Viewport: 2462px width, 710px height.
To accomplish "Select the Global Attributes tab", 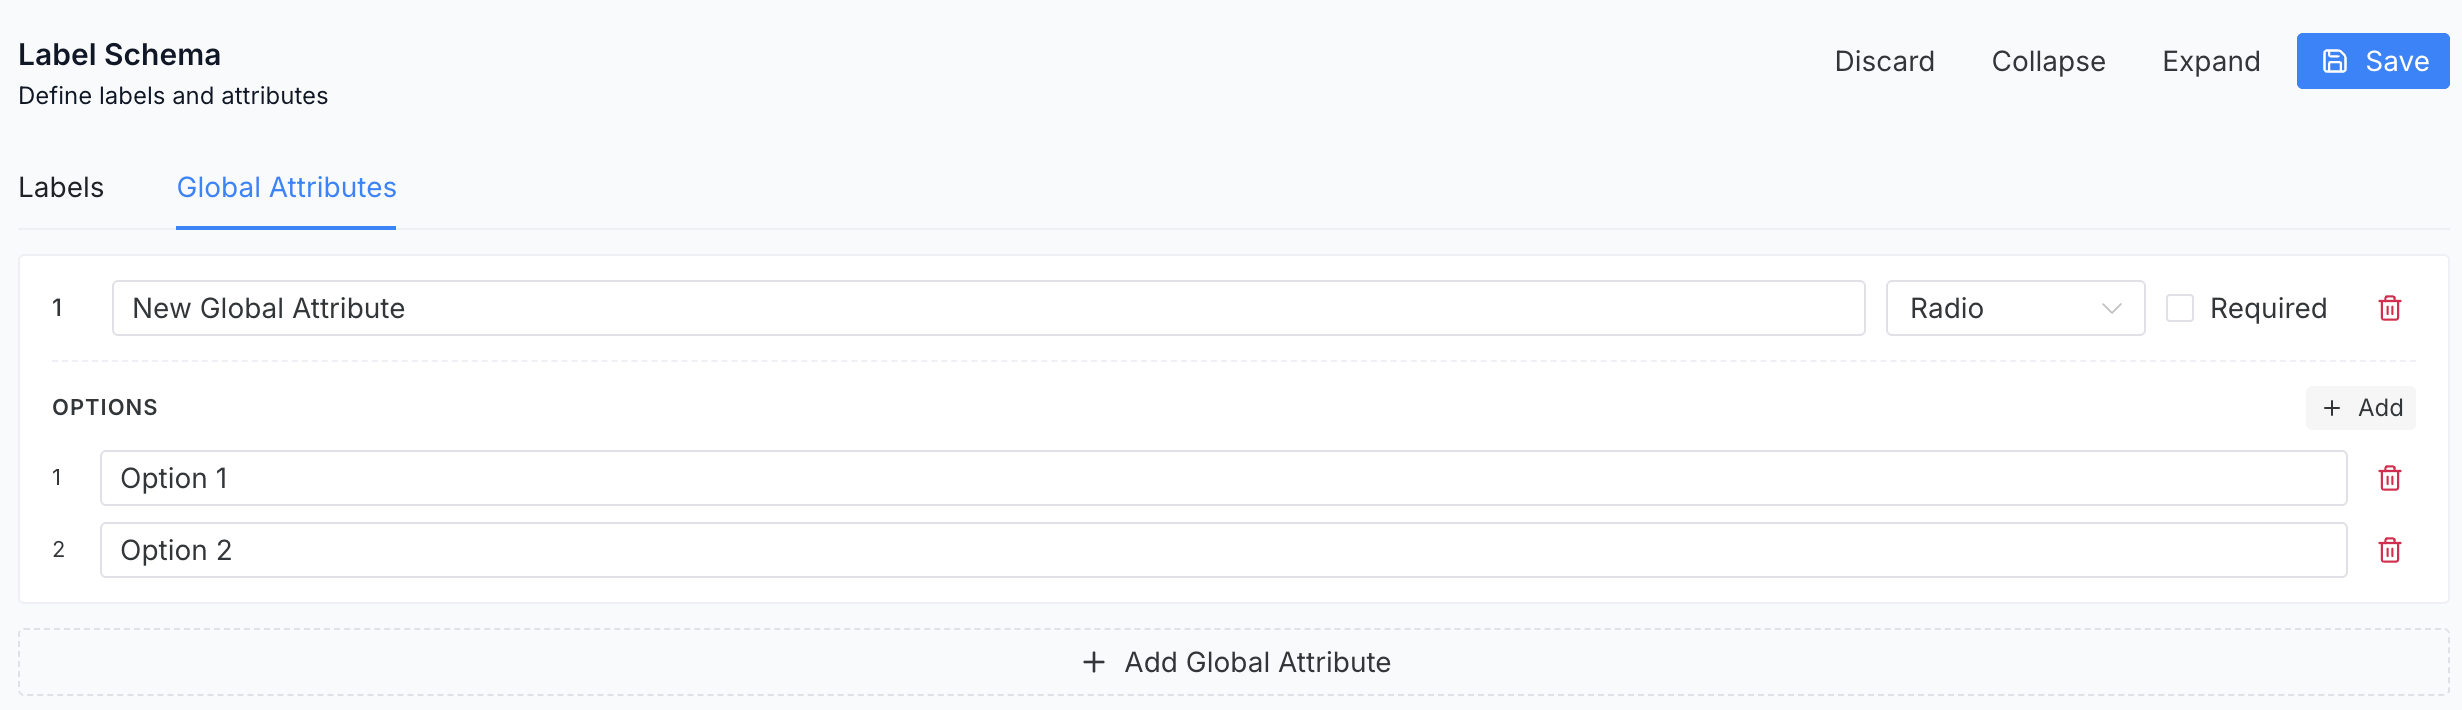I will 285,187.
